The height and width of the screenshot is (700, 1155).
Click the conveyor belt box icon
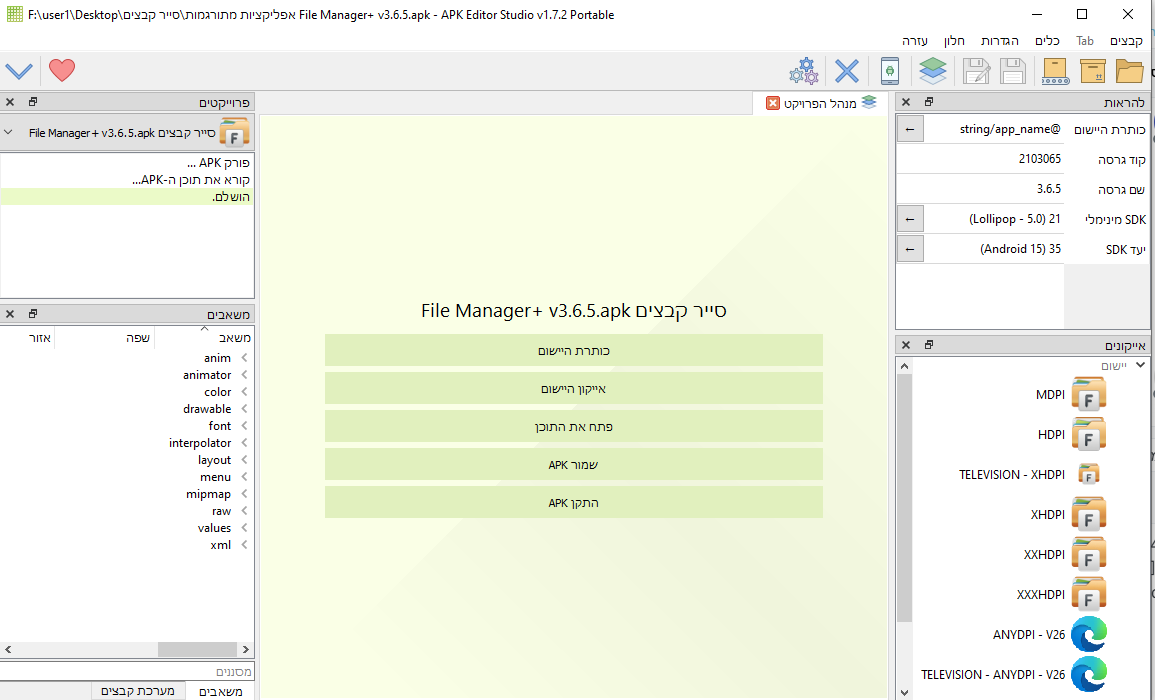pos(1055,71)
